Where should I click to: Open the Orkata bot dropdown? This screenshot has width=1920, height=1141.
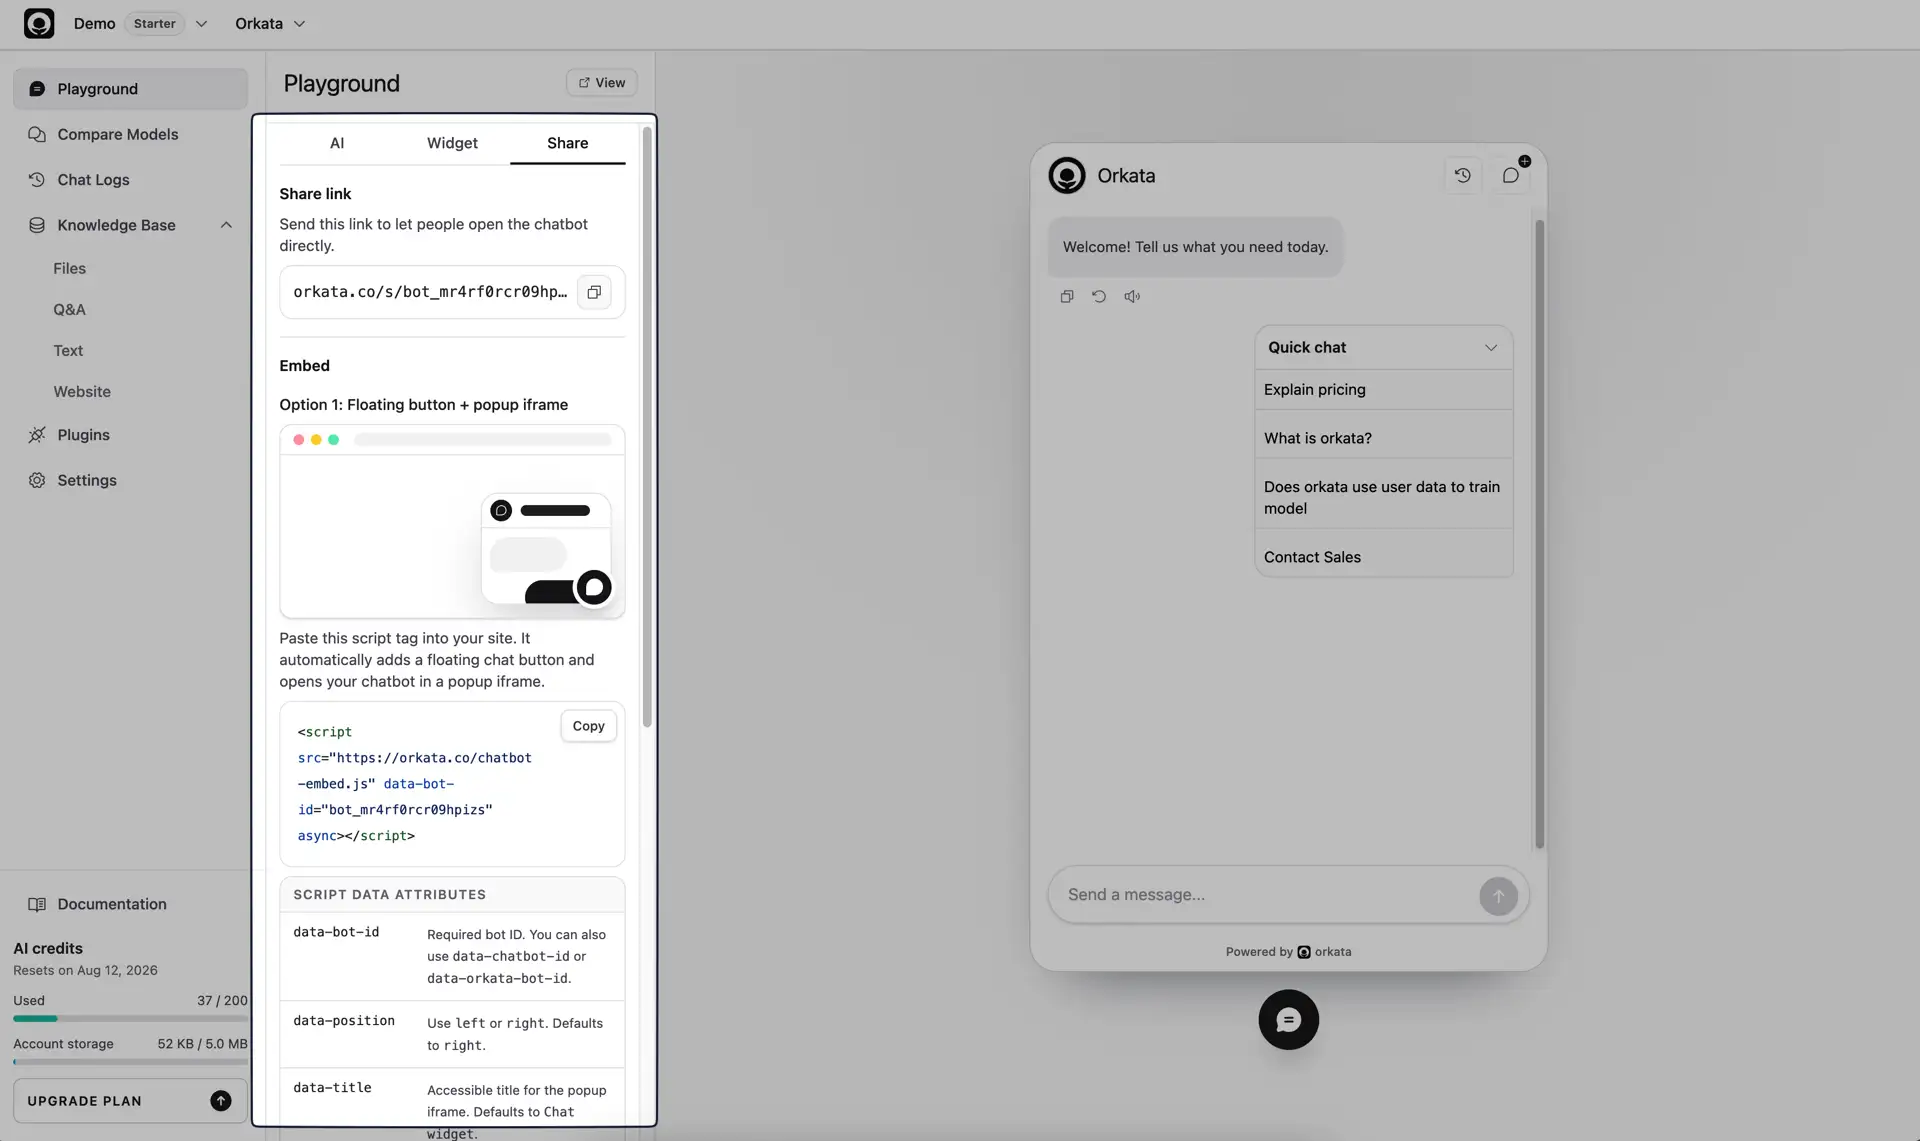270,23
